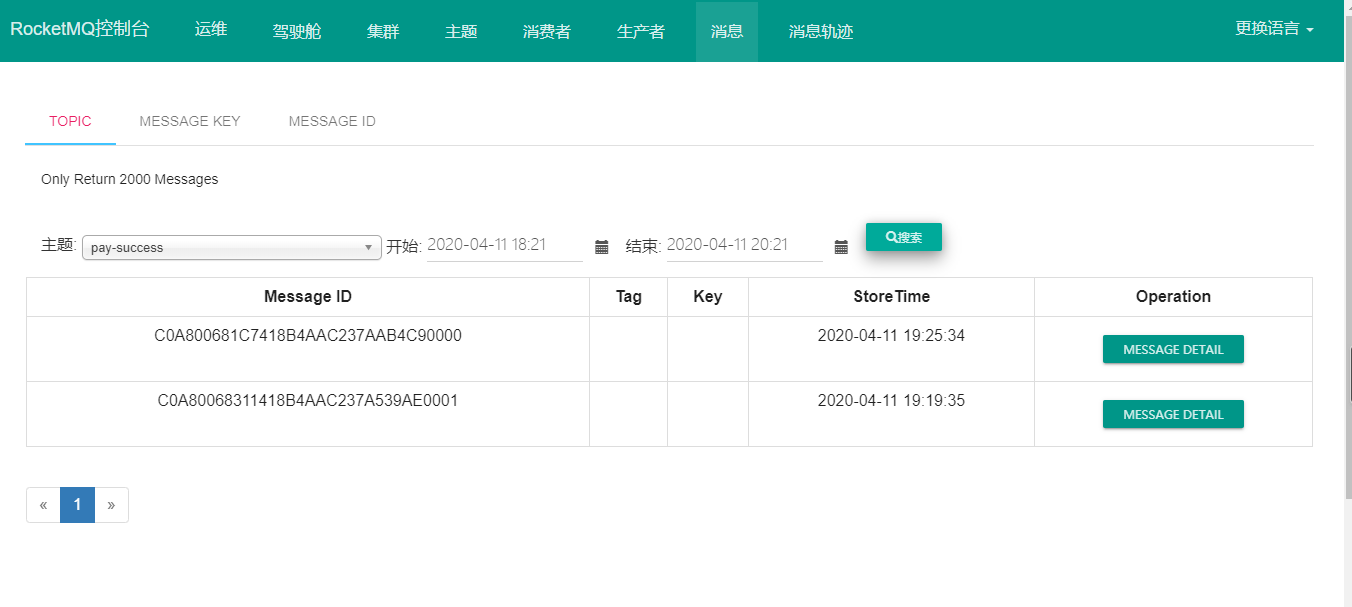The image size is (1352, 607).
Task: Click the RocketMQ控制台 brand link
Action: (x=80, y=29)
